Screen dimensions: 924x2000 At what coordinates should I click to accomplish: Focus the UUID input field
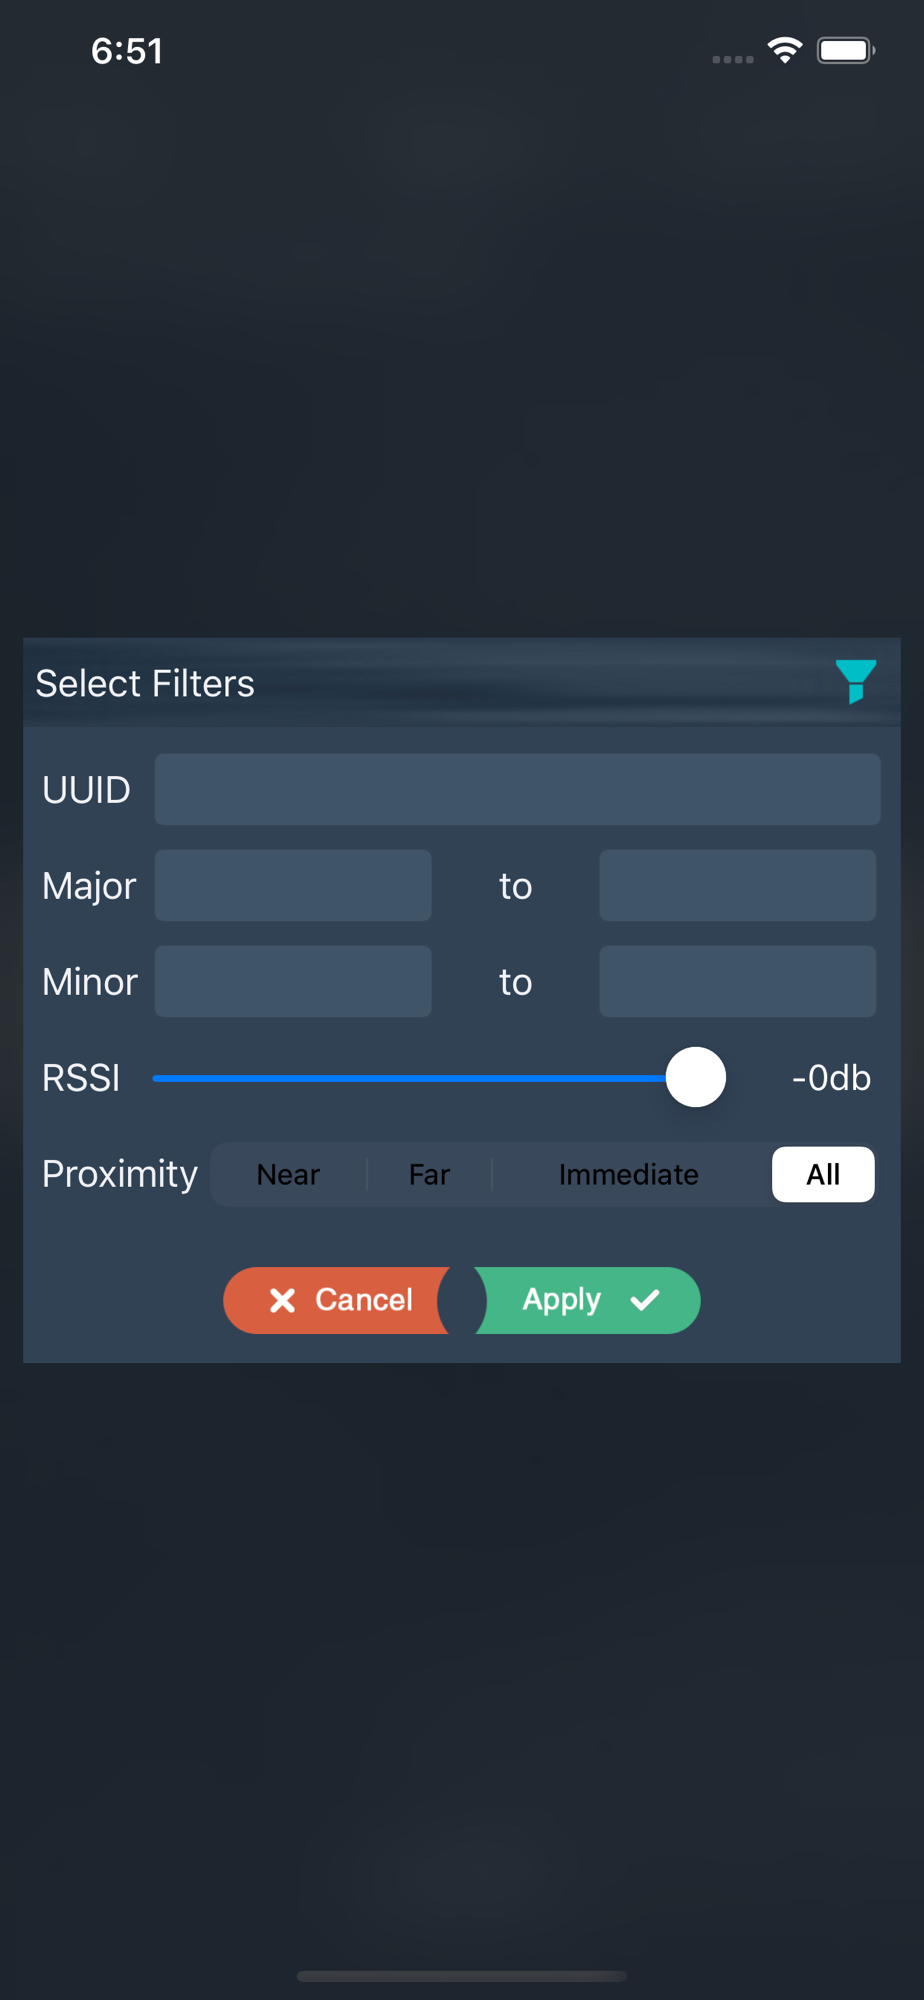(x=517, y=789)
